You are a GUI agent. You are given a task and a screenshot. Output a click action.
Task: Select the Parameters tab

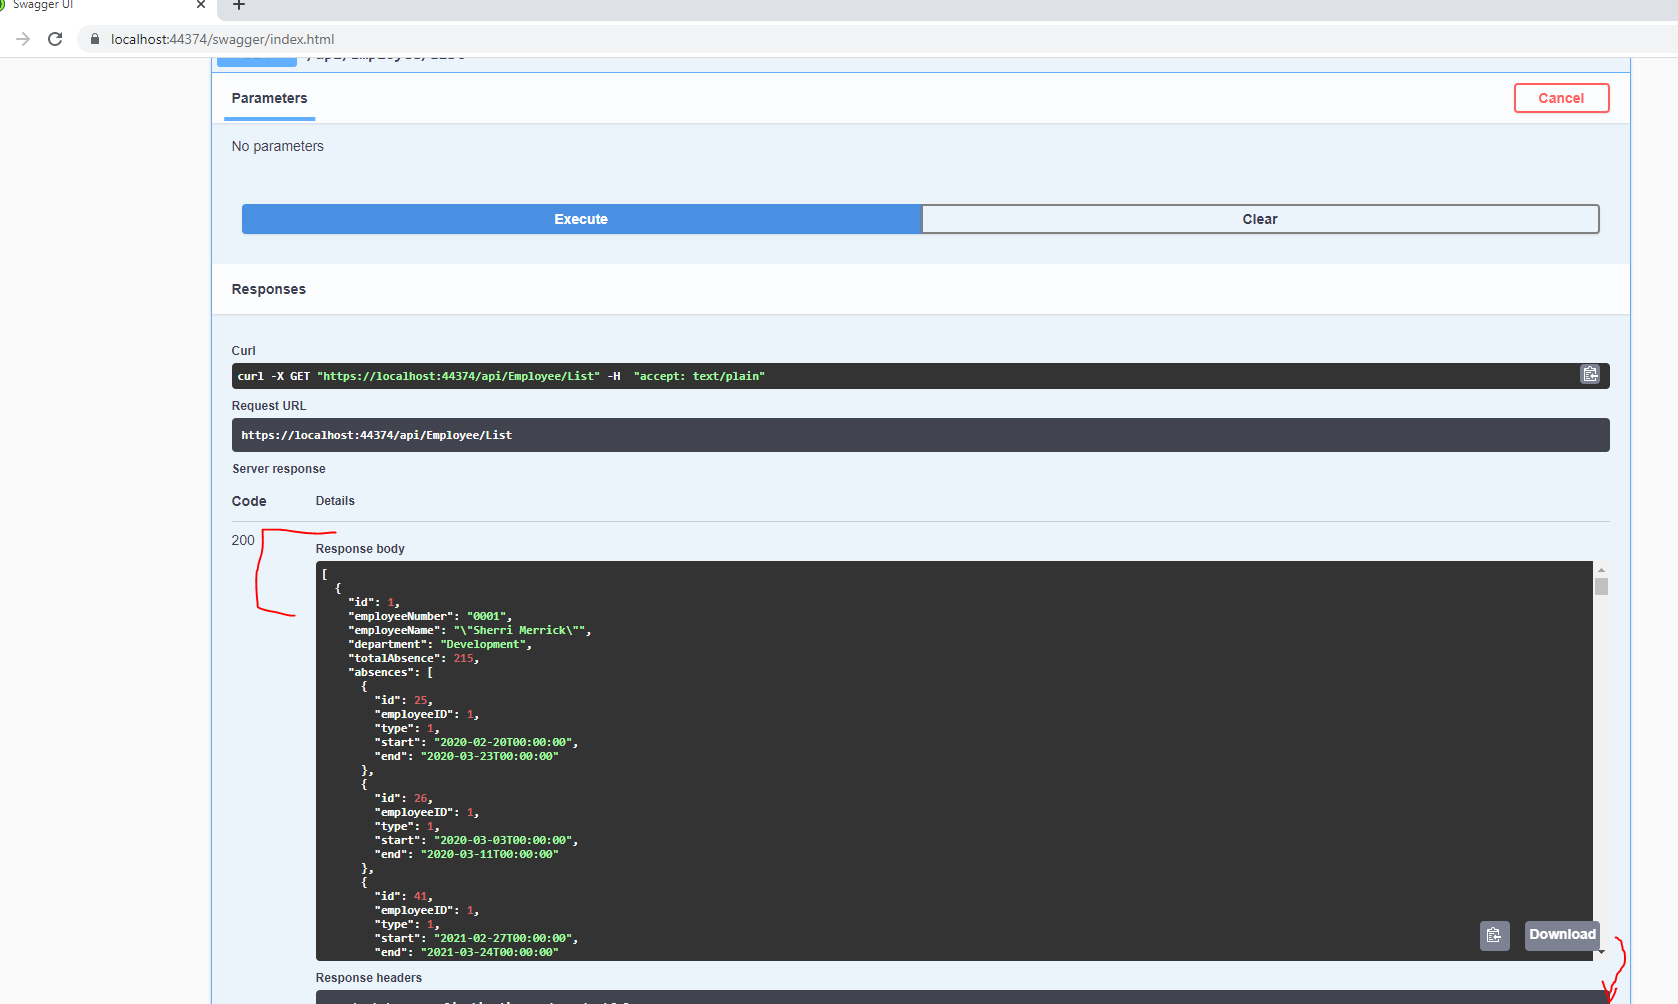coord(269,98)
